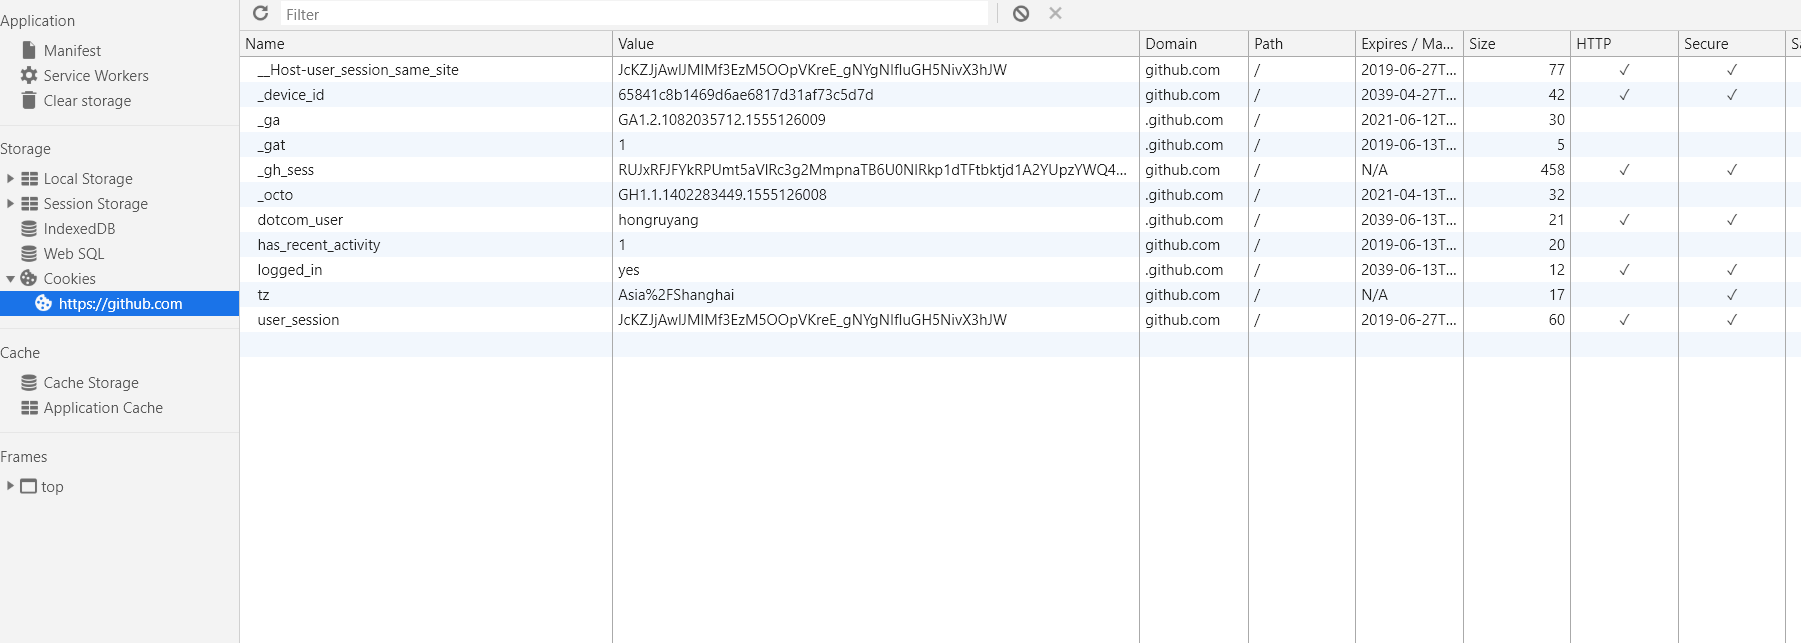Click the Clear storage trash icon
1801x643 pixels.
tap(29, 100)
